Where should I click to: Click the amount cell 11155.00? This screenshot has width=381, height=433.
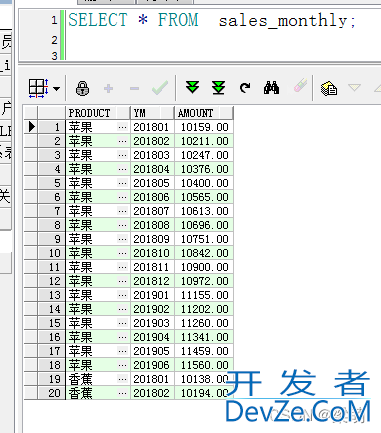tap(204, 295)
